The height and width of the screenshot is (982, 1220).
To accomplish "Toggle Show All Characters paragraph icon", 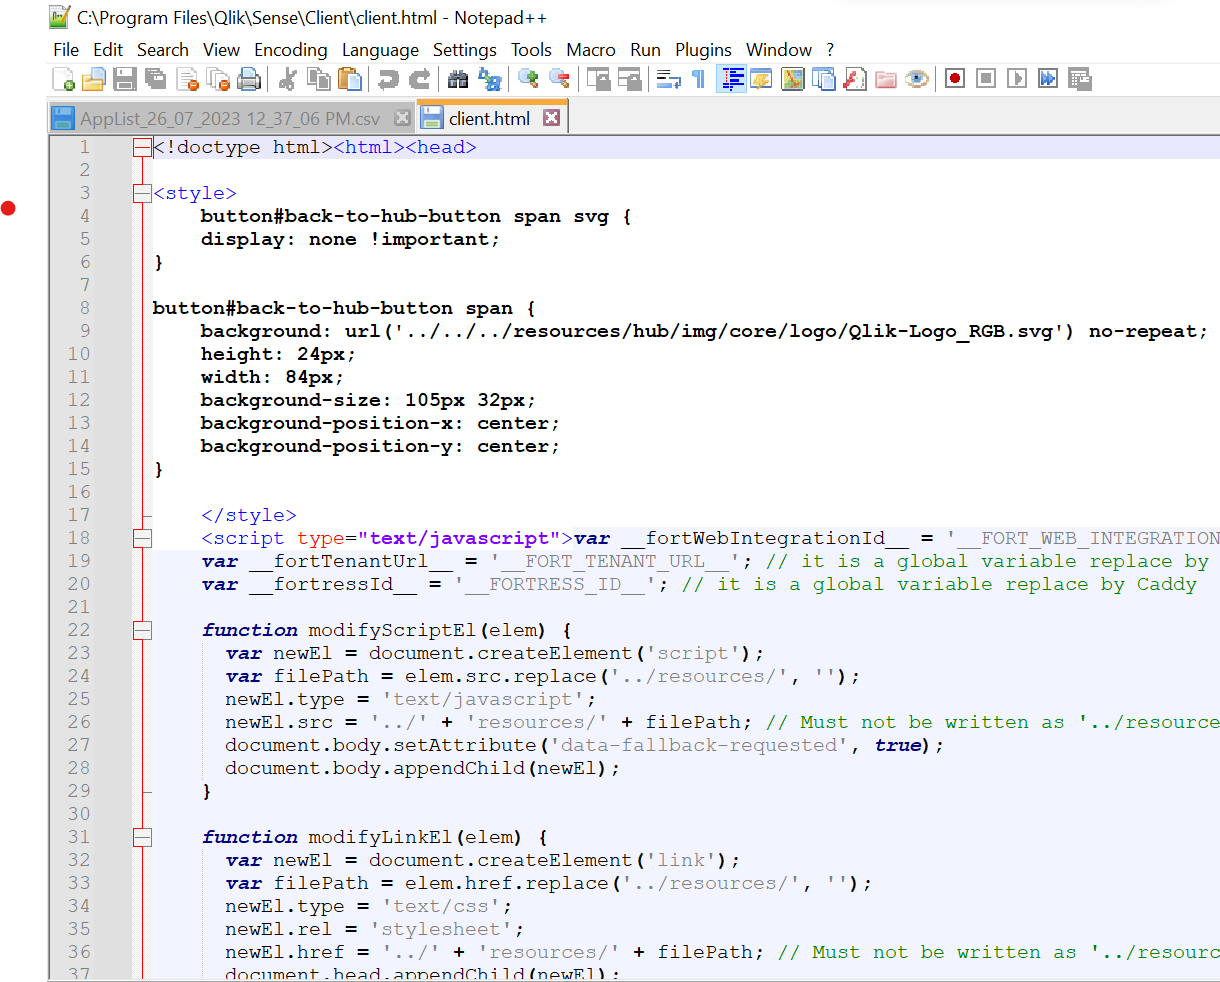I will [699, 78].
